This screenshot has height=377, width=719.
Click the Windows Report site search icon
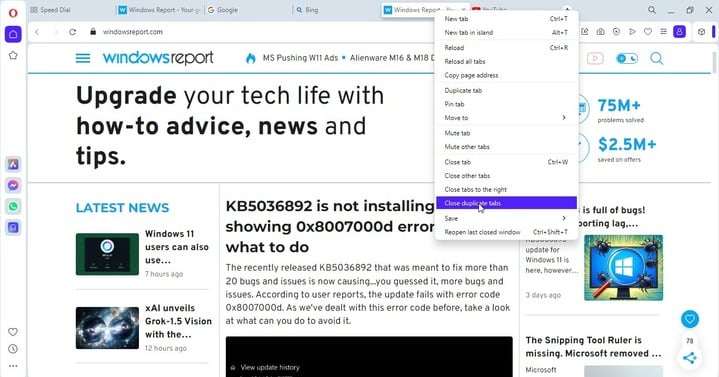click(657, 58)
